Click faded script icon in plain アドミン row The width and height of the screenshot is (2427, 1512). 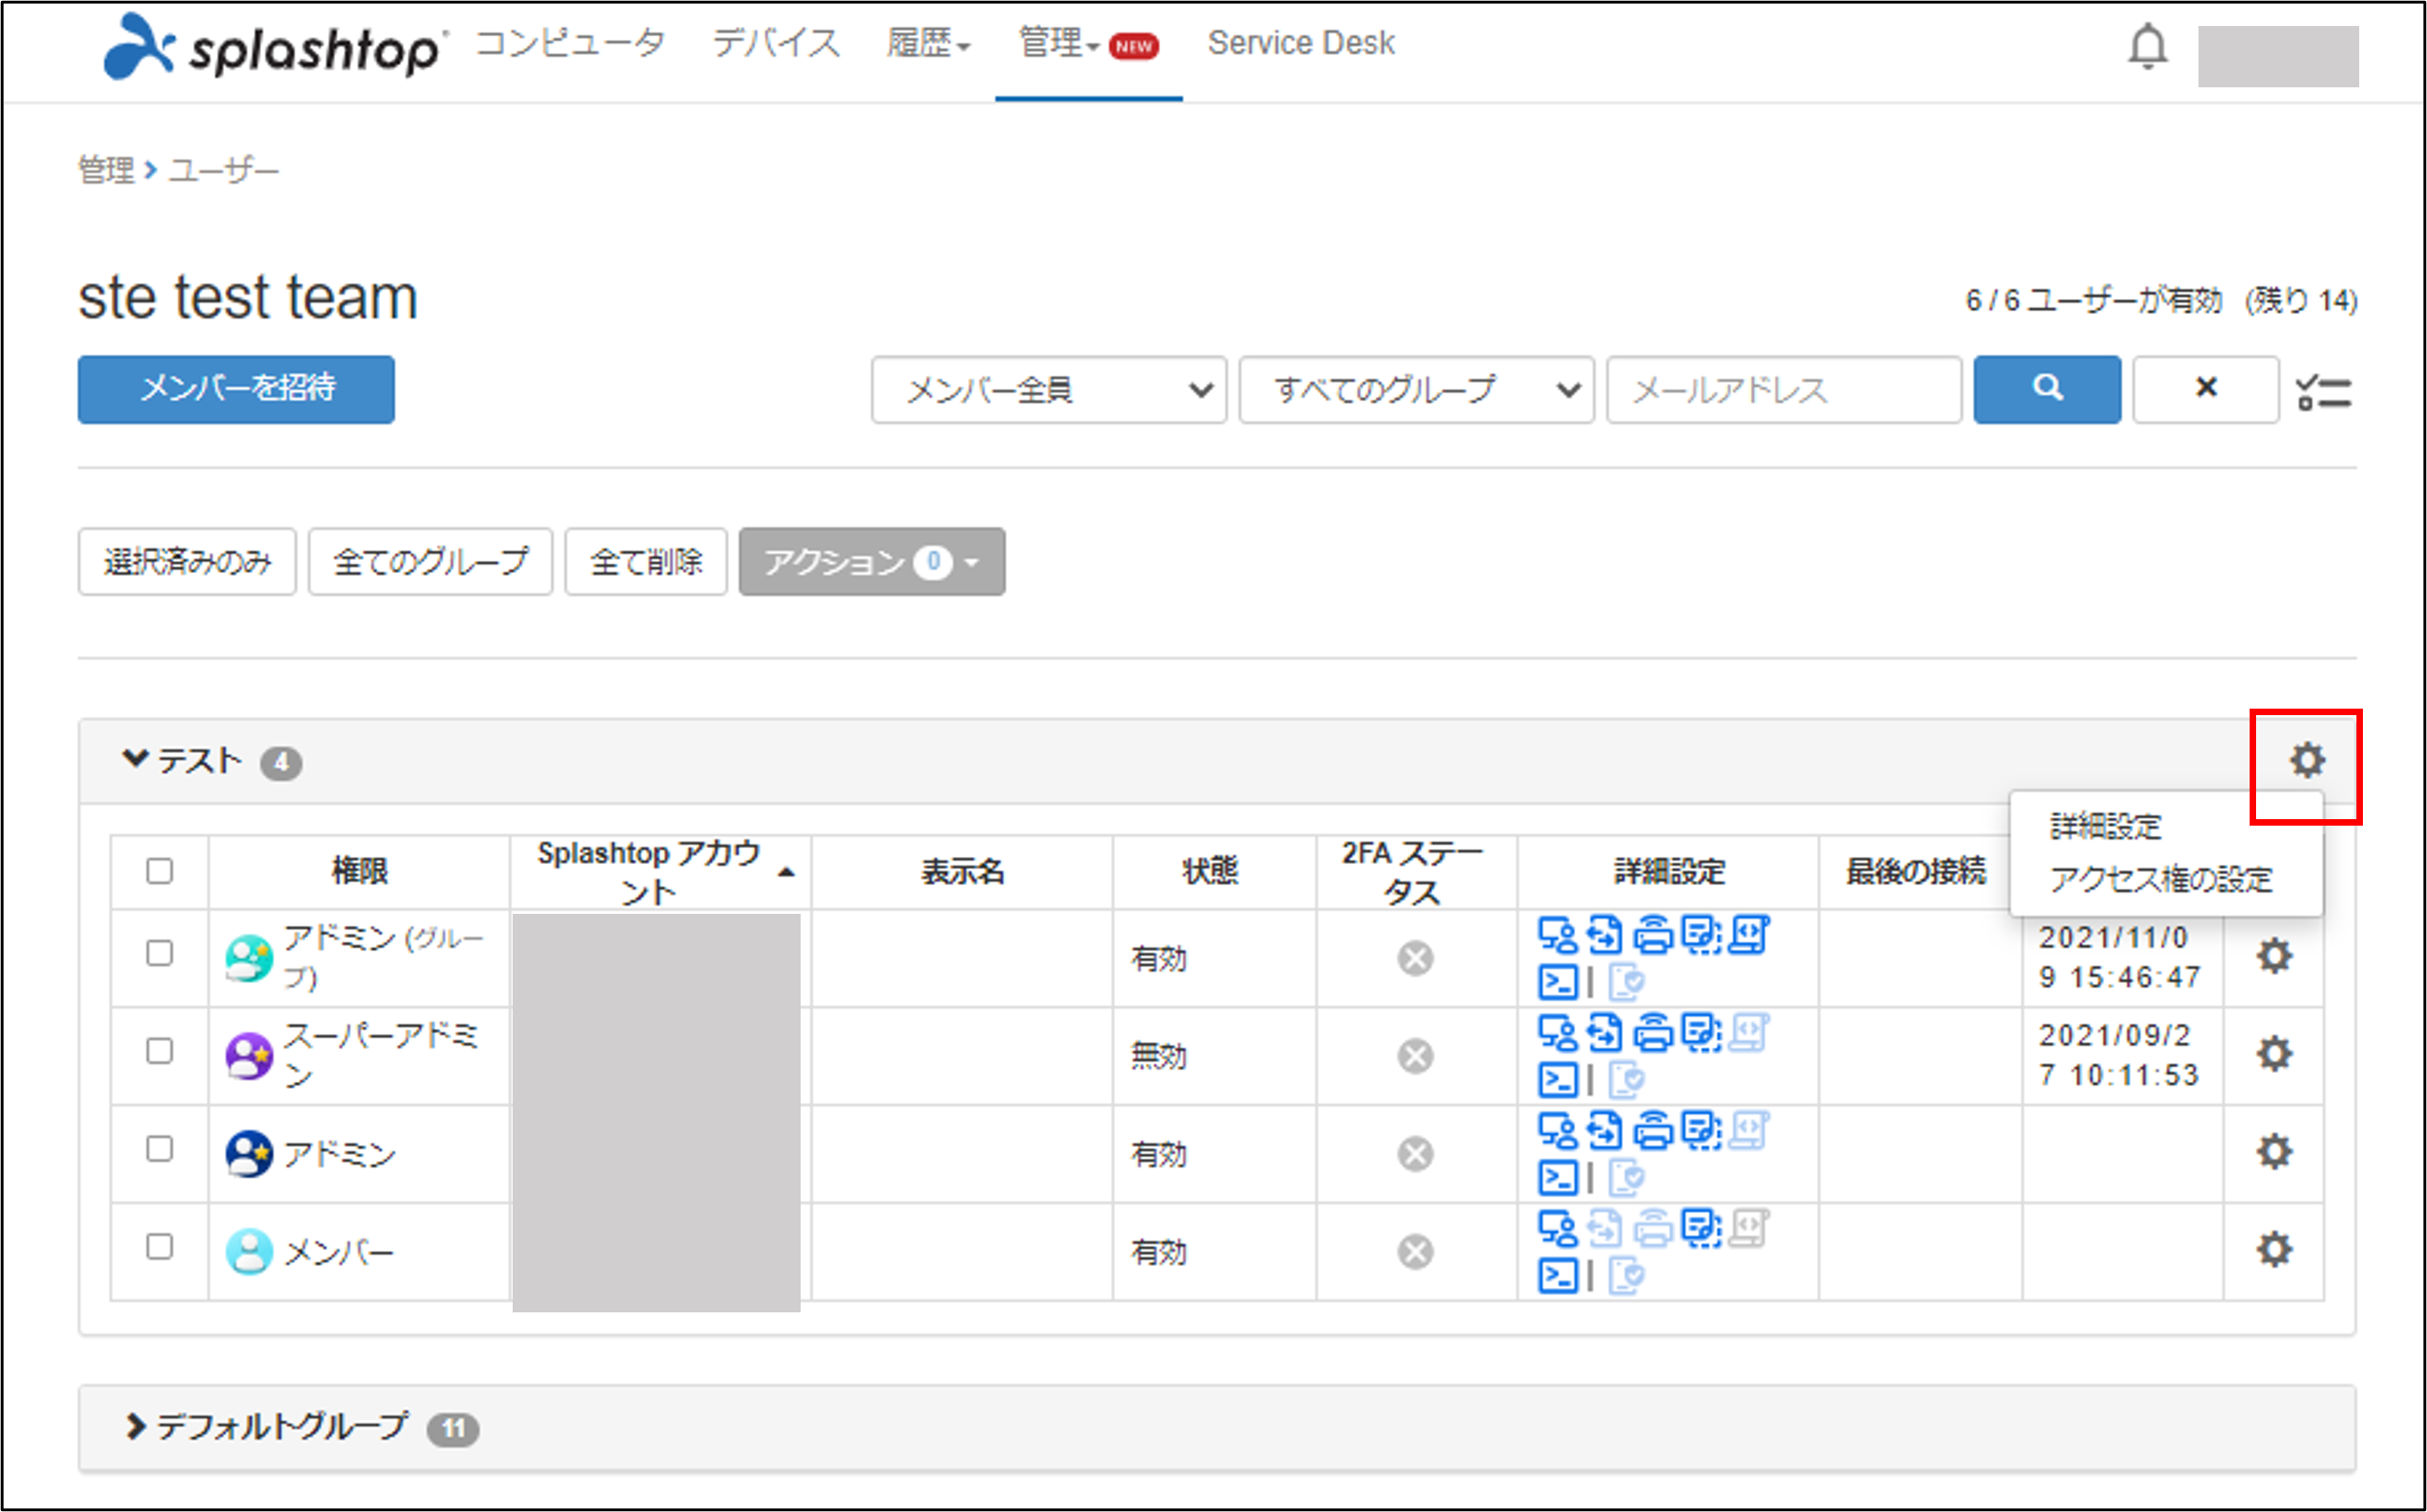1749,1131
